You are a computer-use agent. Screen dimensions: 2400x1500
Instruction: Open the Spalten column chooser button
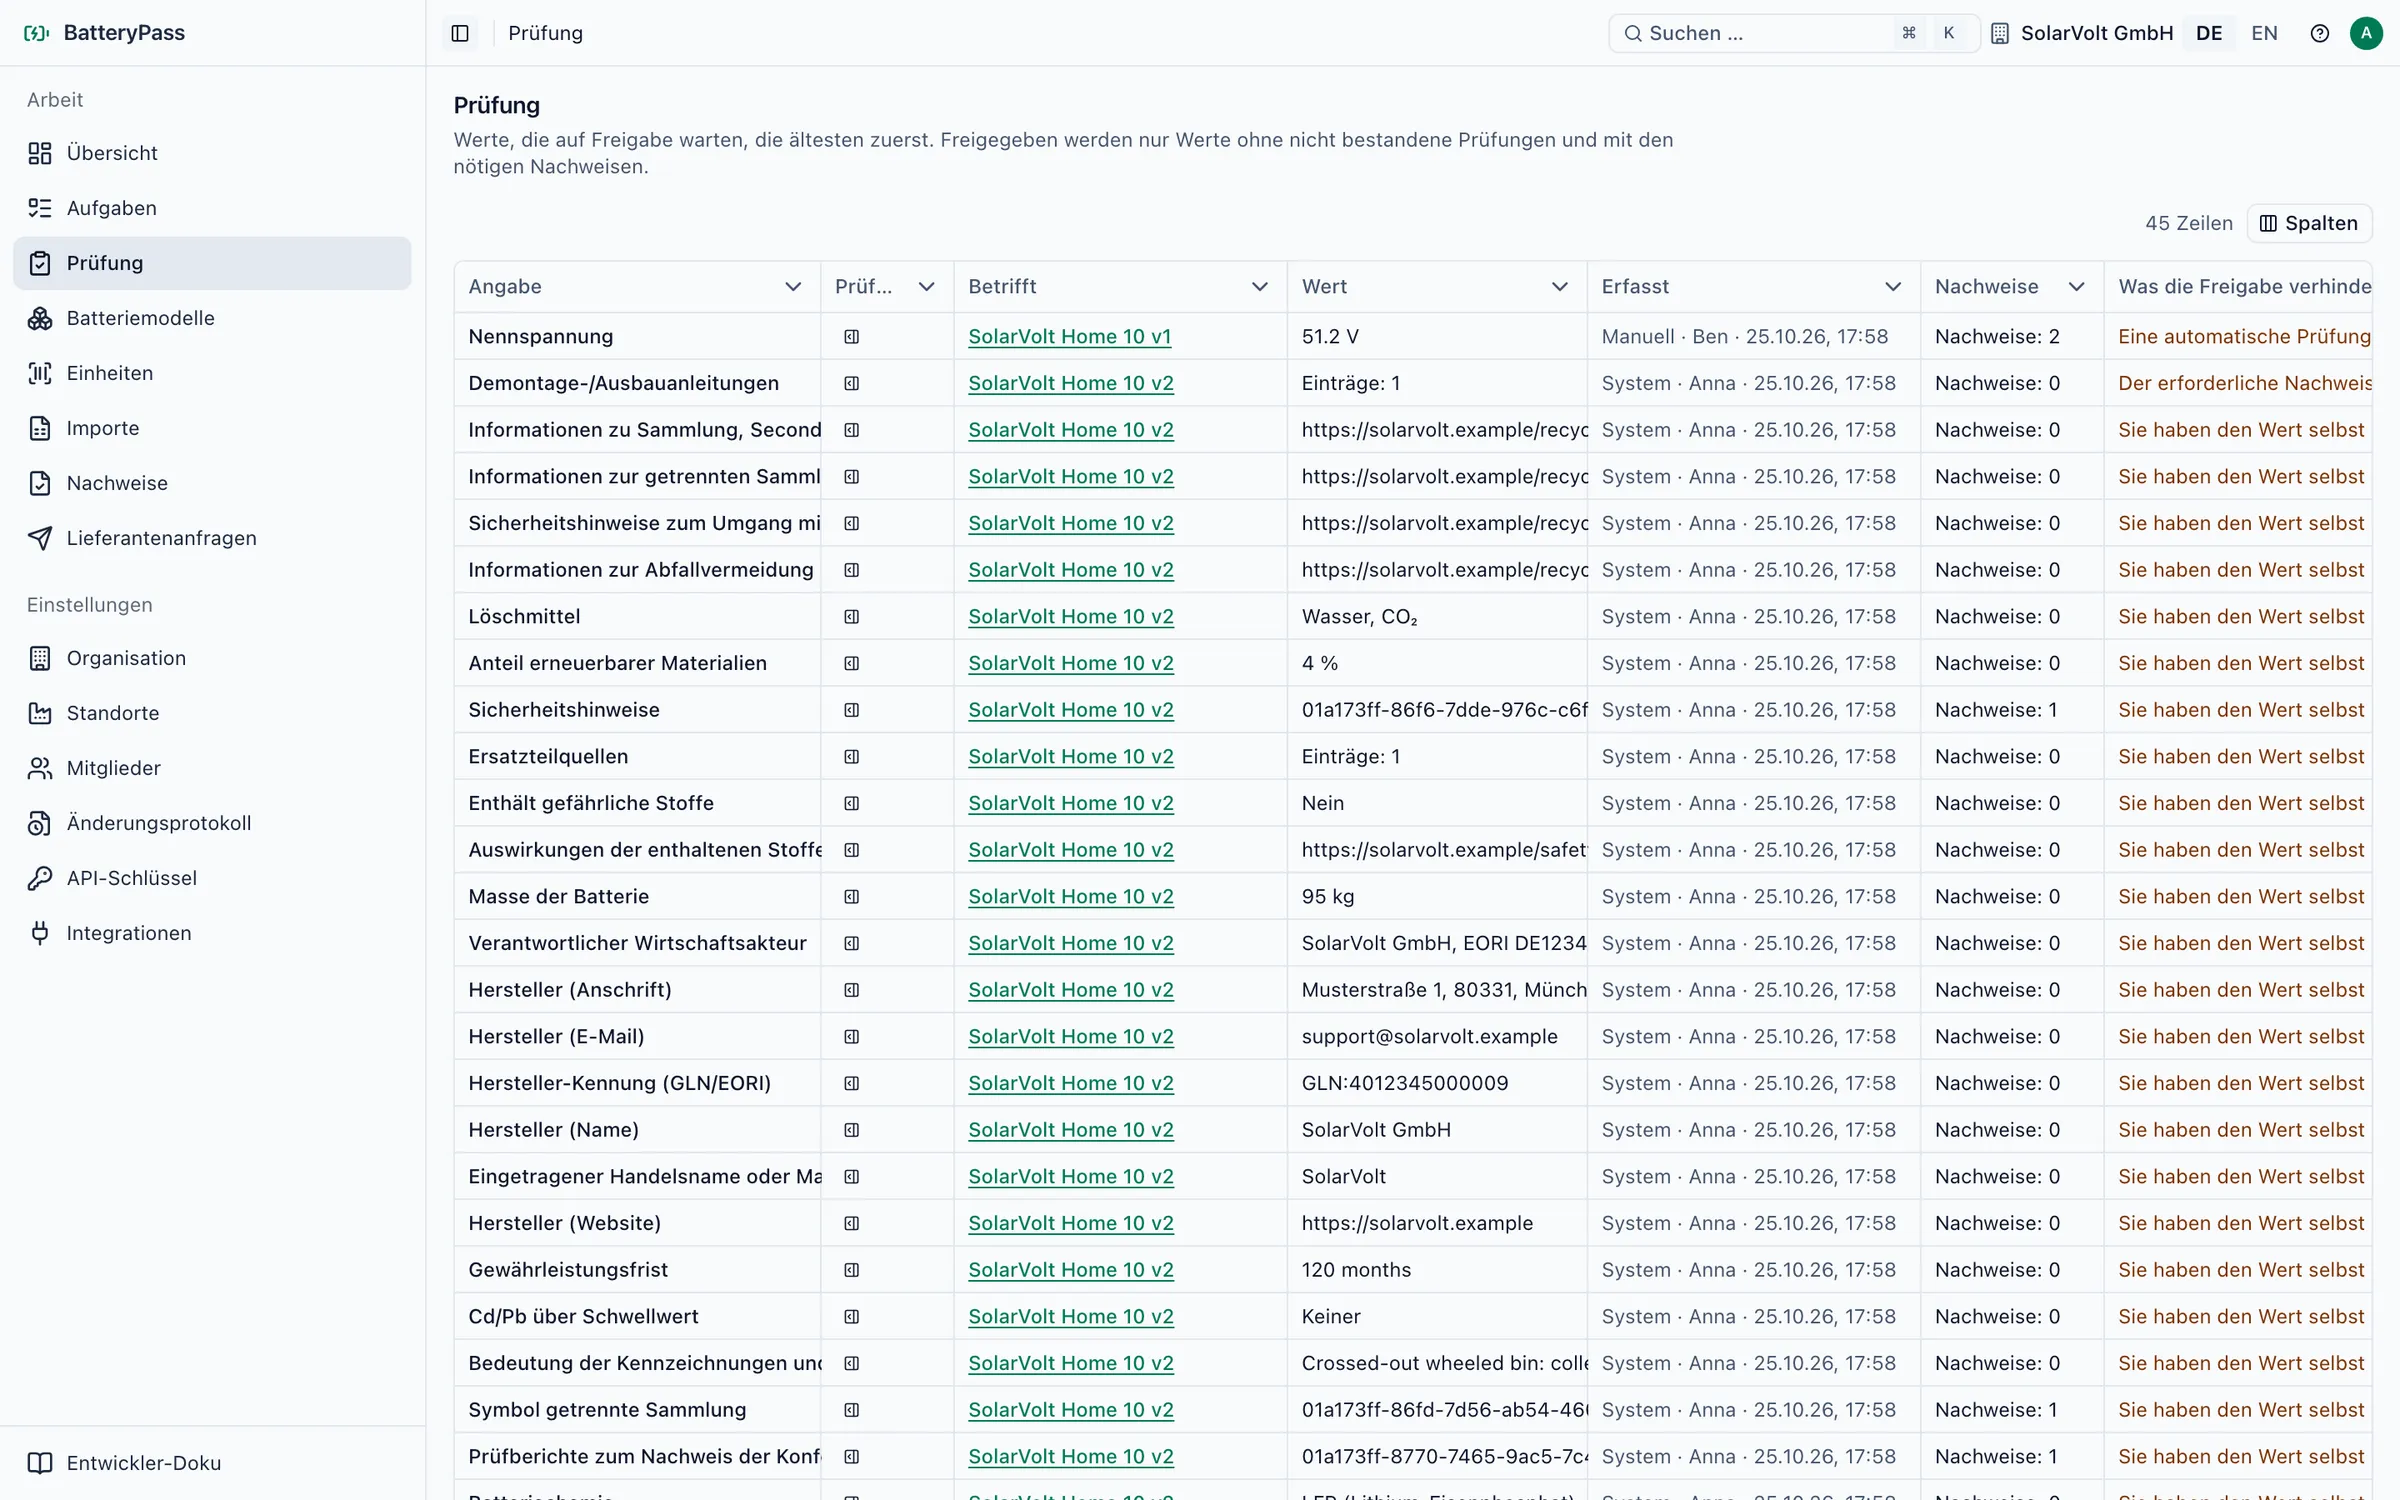click(x=2309, y=223)
